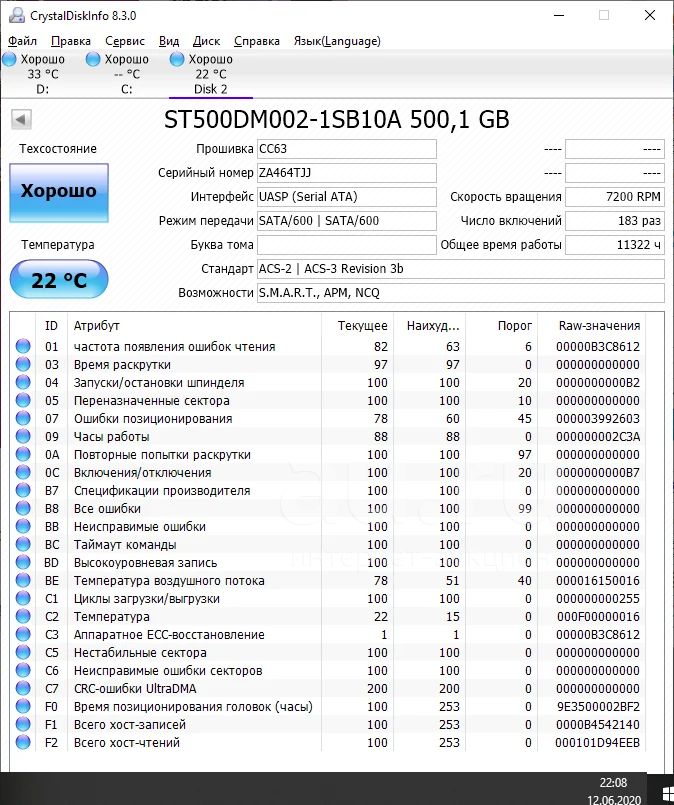This screenshot has width=674, height=805.
Task: Click the blue status orb for Disk 2
Action: (x=177, y=60)
